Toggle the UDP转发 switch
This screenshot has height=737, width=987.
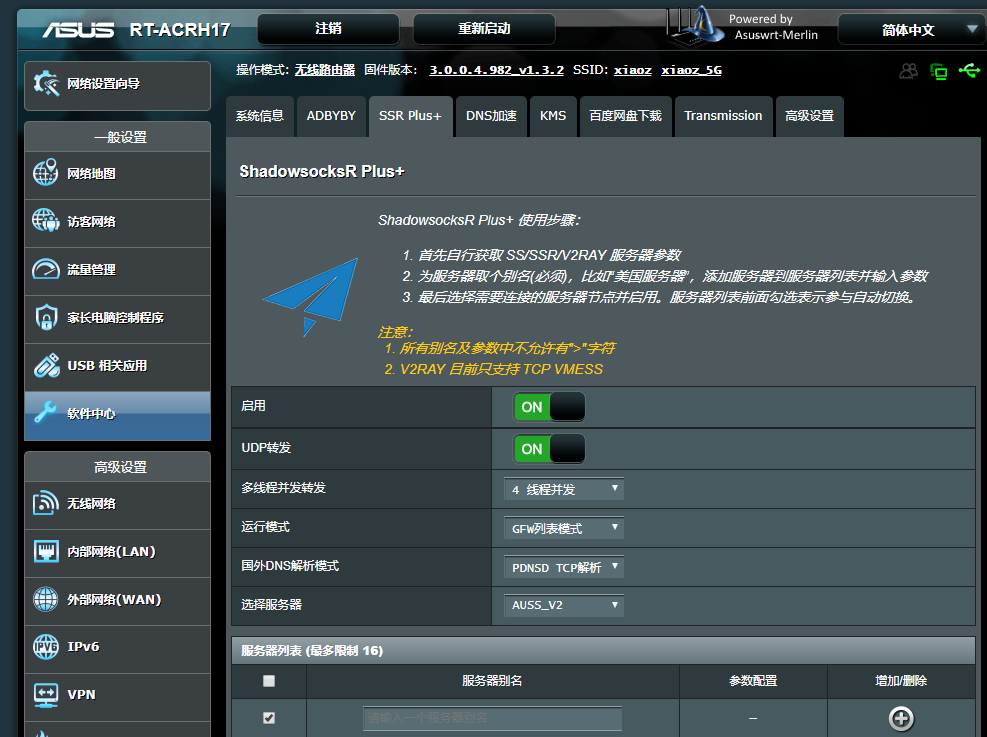pos(549,449)
